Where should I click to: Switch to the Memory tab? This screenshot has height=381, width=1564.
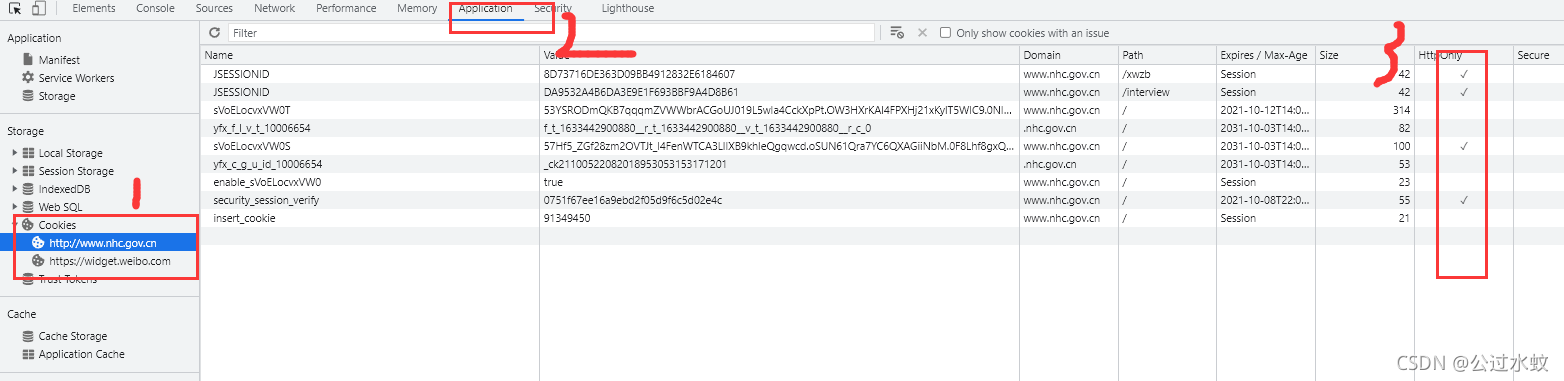417,8
